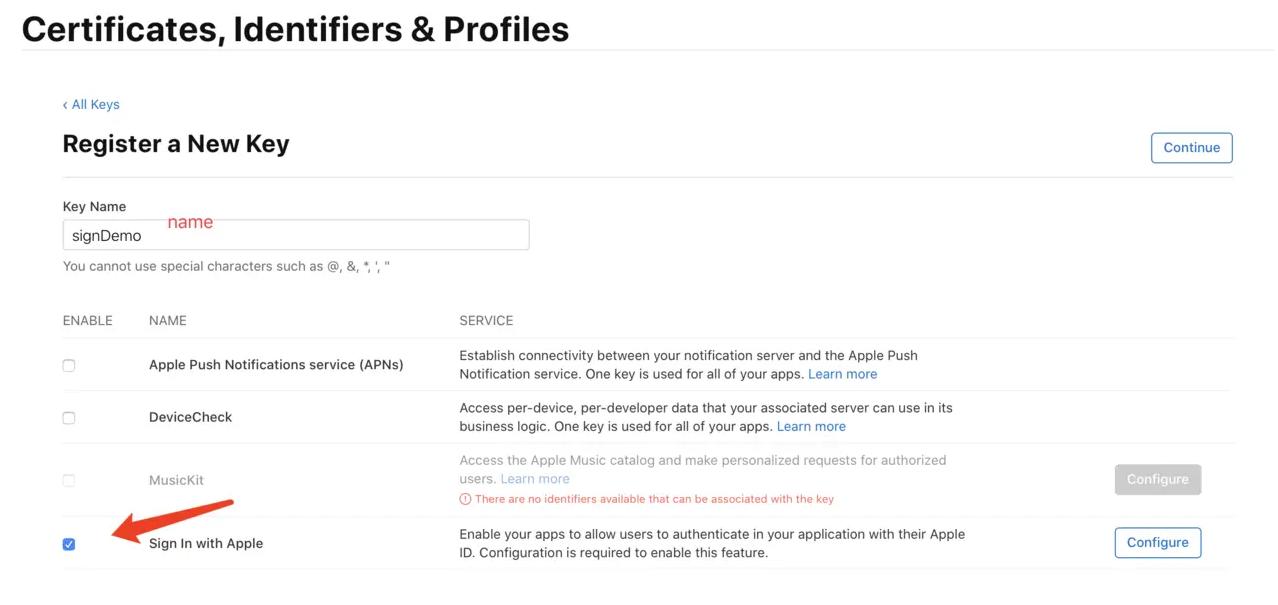Toggle the MusicKit checkbox

pos(68,480)
